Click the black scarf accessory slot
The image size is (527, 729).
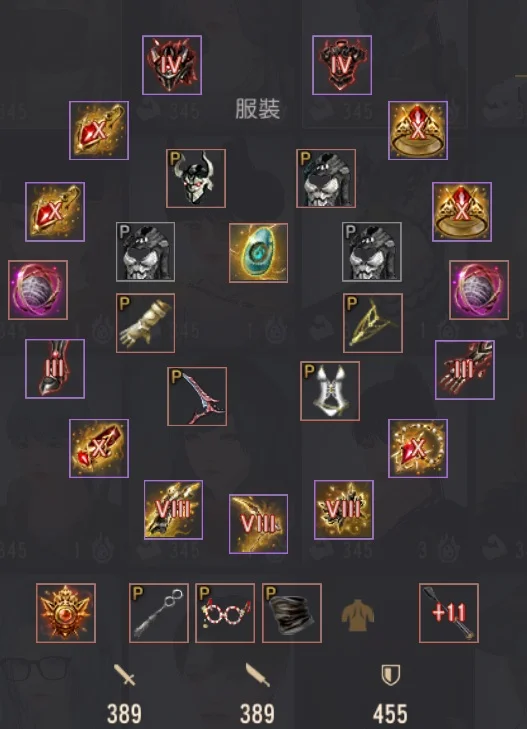[x=292, y=613]
